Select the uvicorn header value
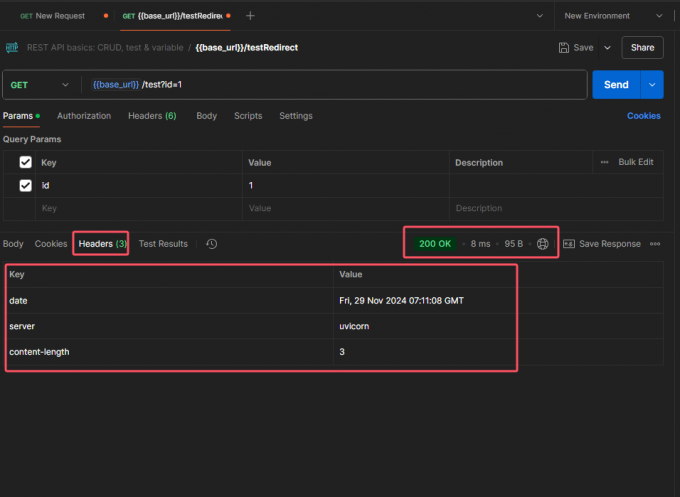680x497 pixels. [354, 326]
